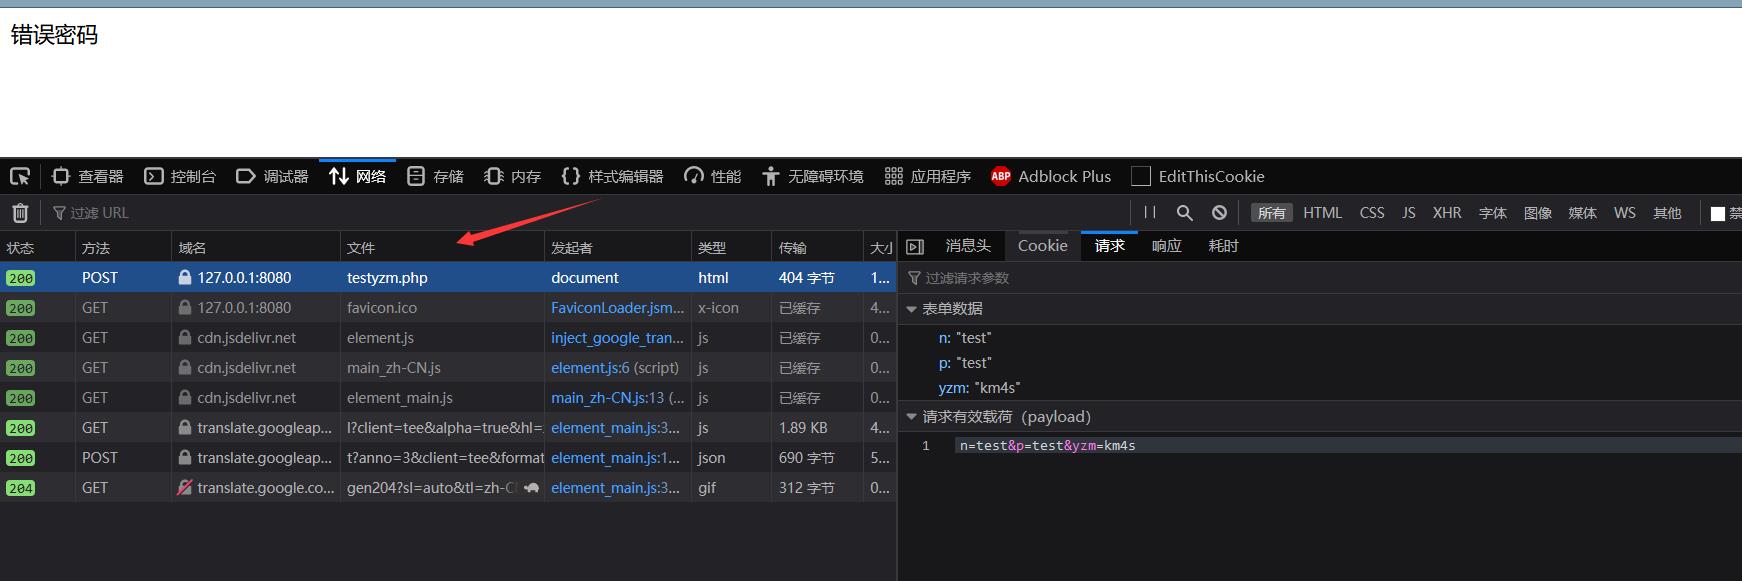
Task: Toggle the disable cache checkbox
Action: (1718, 214)
